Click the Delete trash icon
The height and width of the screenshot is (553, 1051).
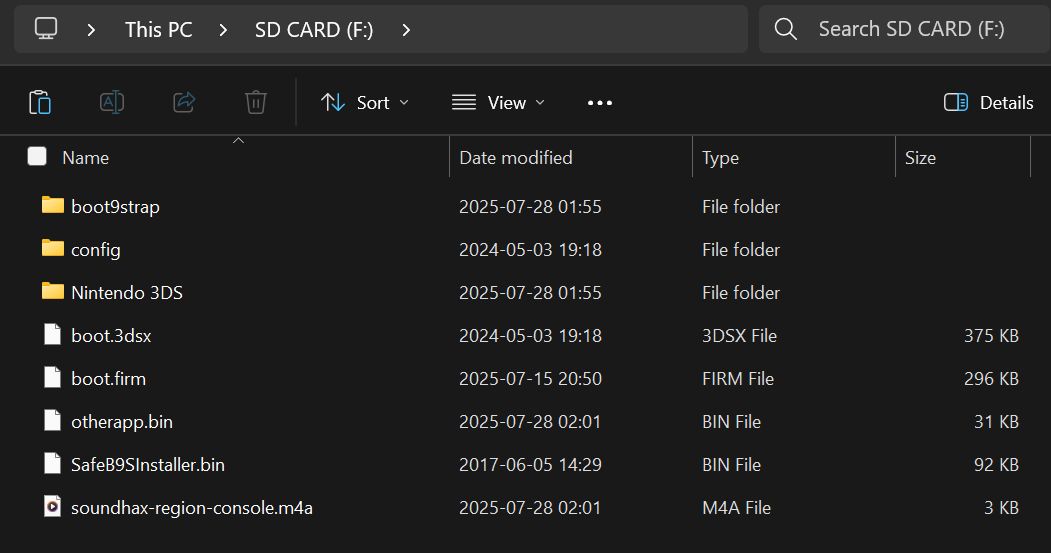tap(255, 103)
